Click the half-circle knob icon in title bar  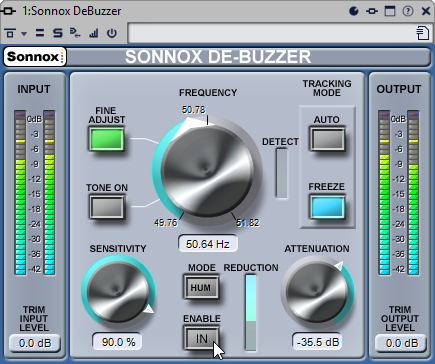(354, 11)
